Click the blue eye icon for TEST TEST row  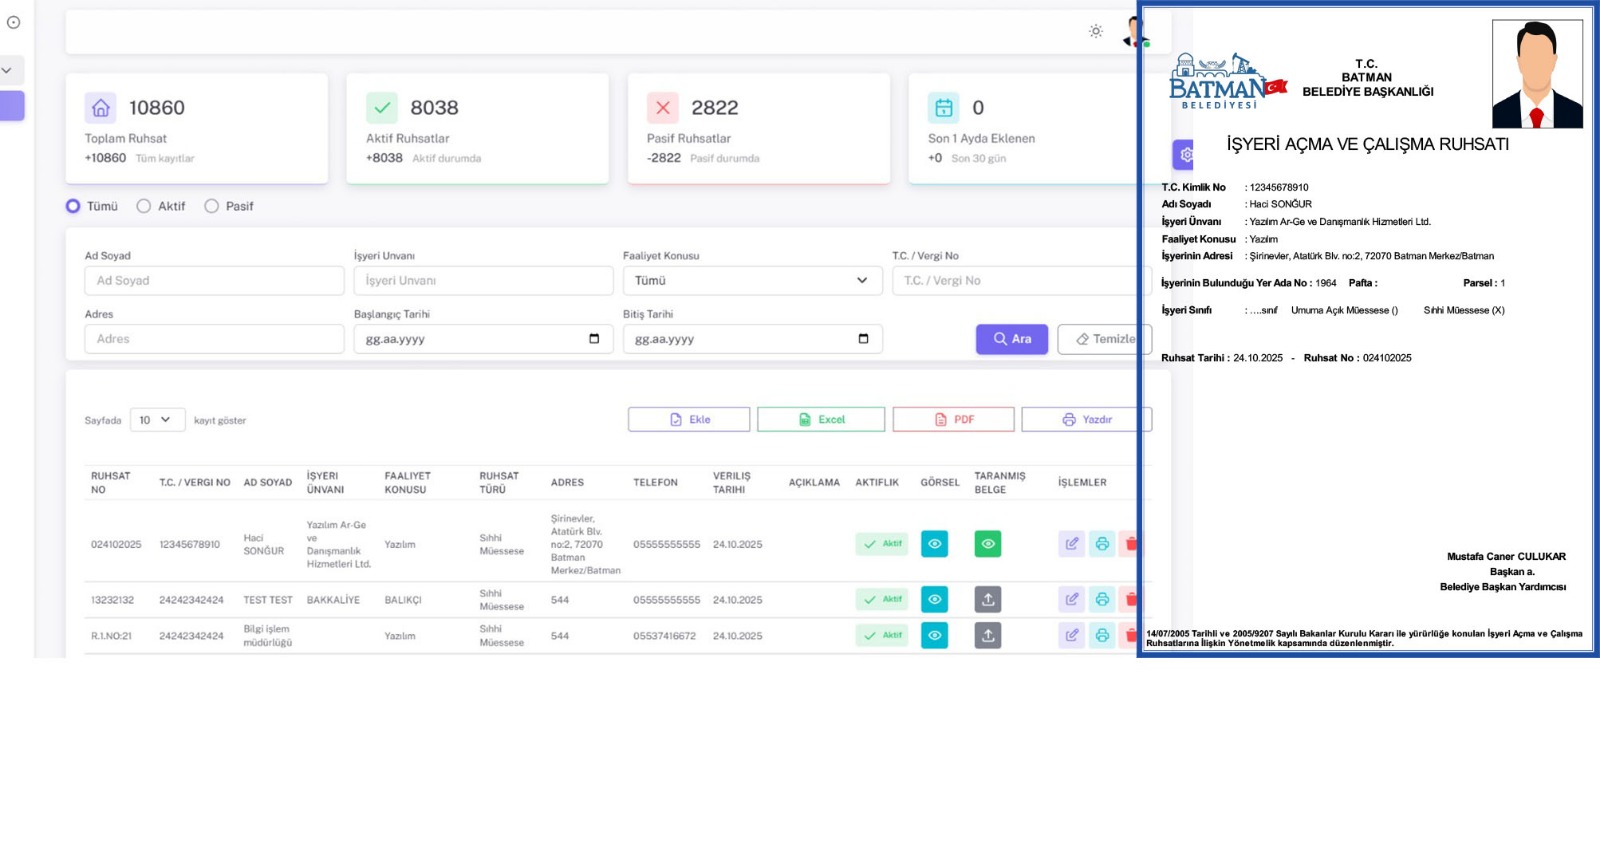934,600
